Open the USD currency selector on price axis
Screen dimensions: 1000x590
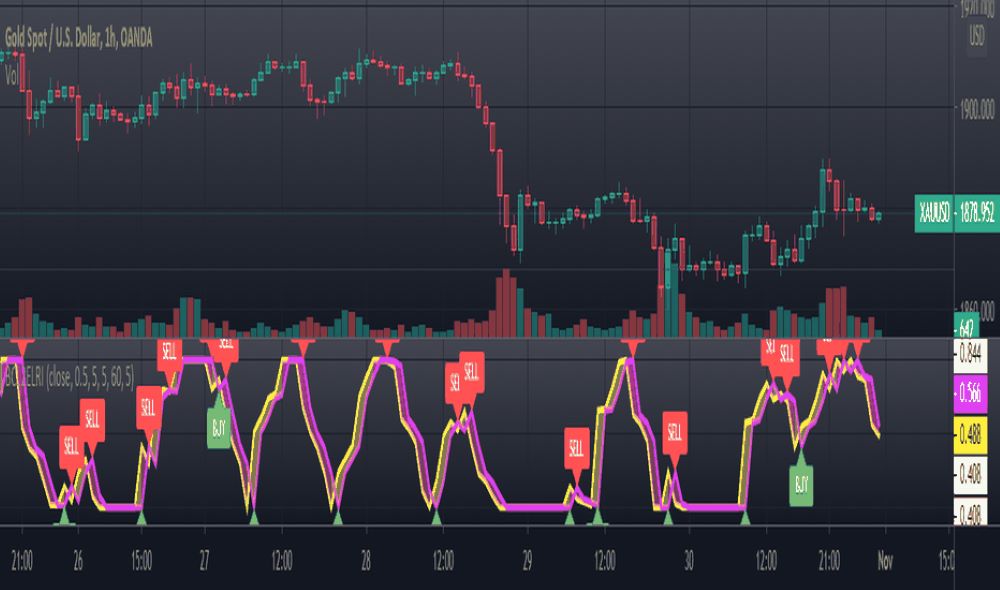point(975,38)
